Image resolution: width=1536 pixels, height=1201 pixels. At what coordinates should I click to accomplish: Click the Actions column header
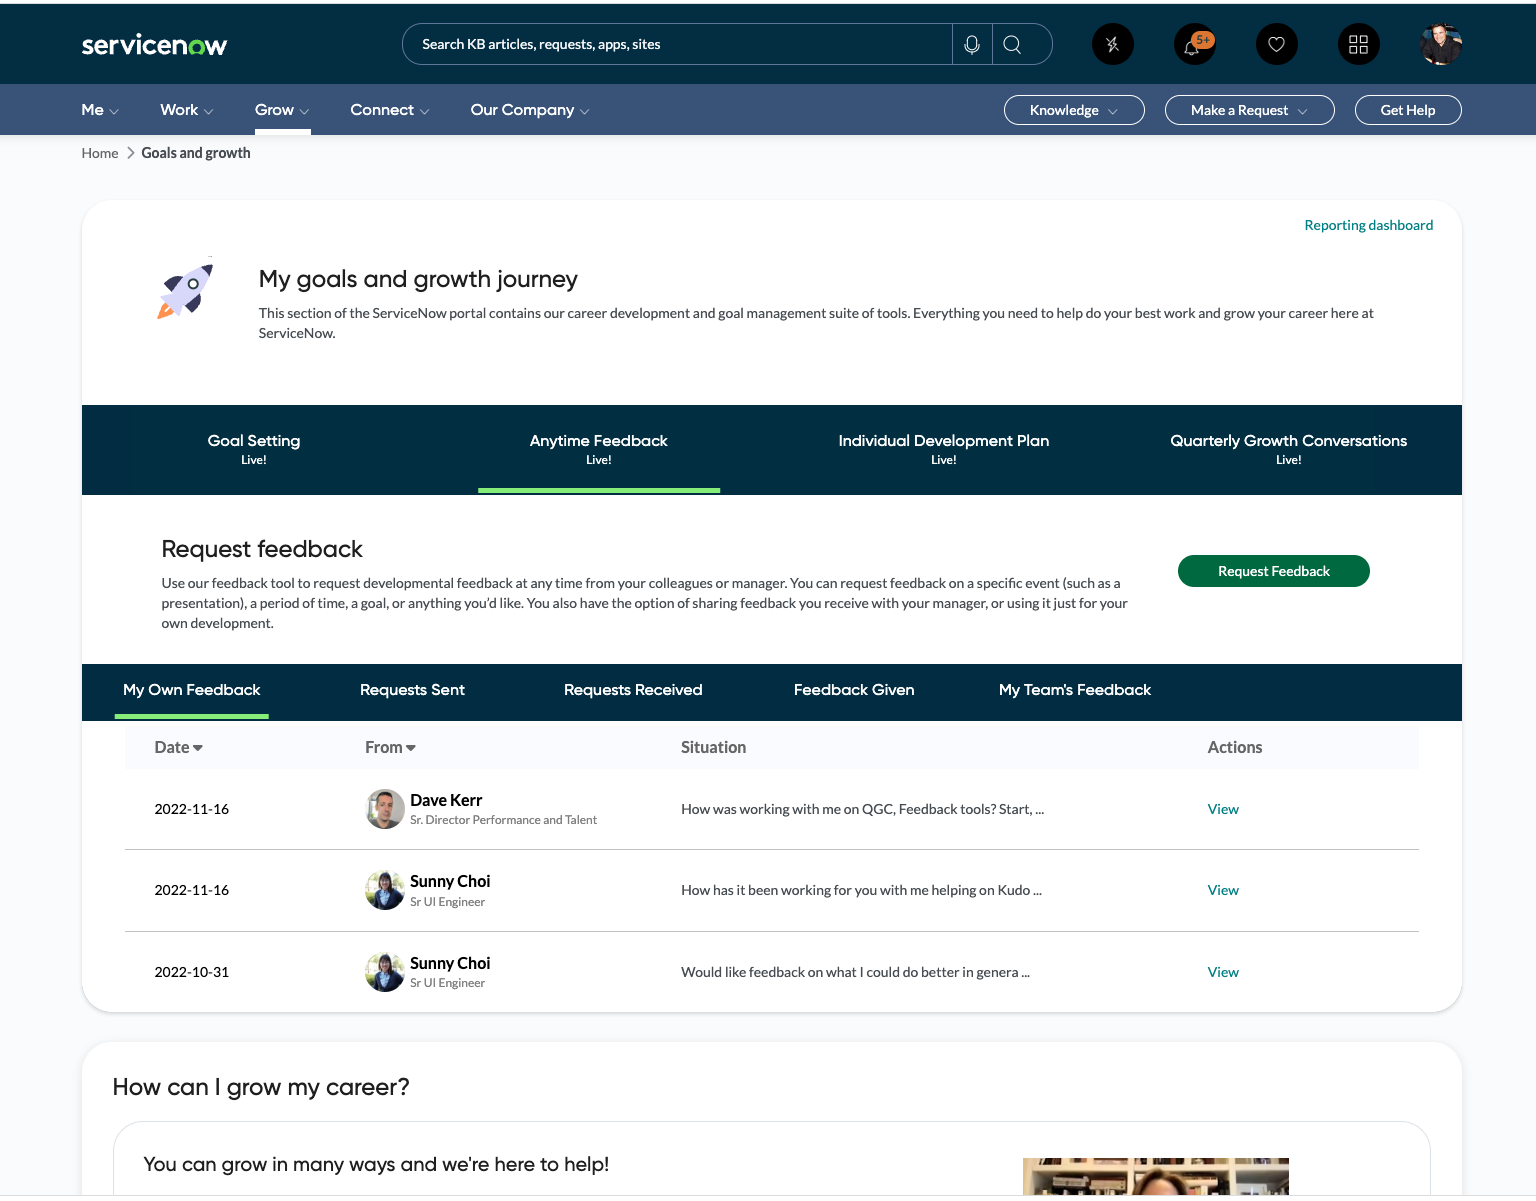pos(1235,747)
